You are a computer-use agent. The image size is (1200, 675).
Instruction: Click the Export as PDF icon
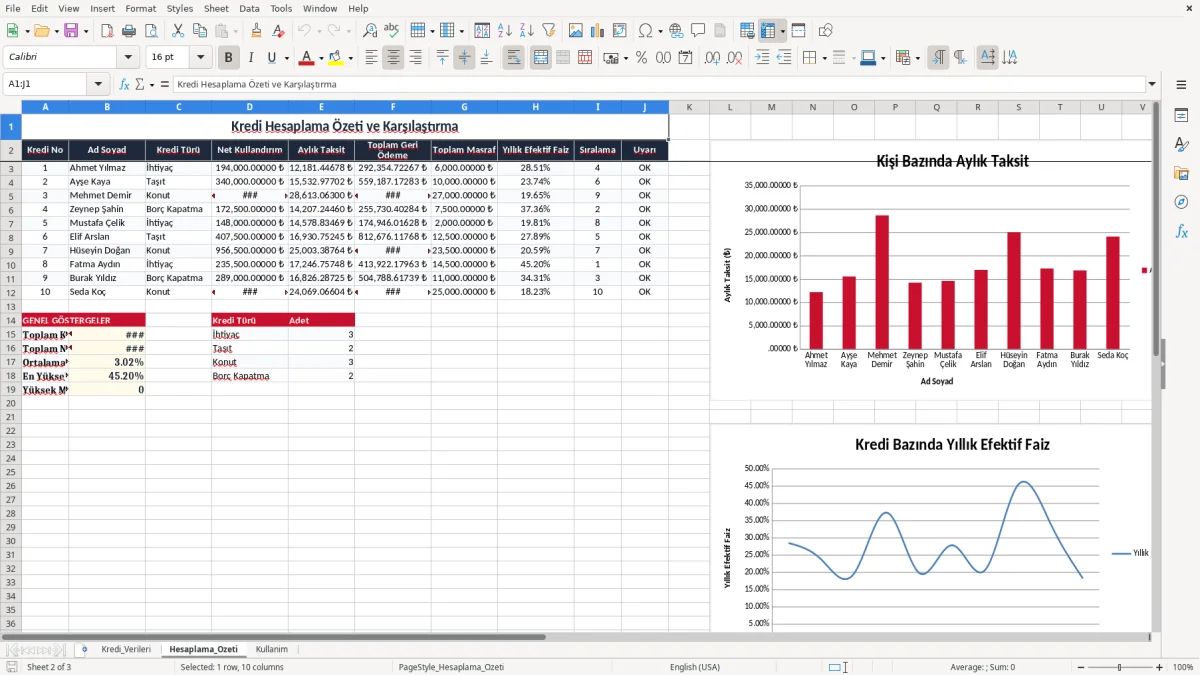[x=106, y=31]
